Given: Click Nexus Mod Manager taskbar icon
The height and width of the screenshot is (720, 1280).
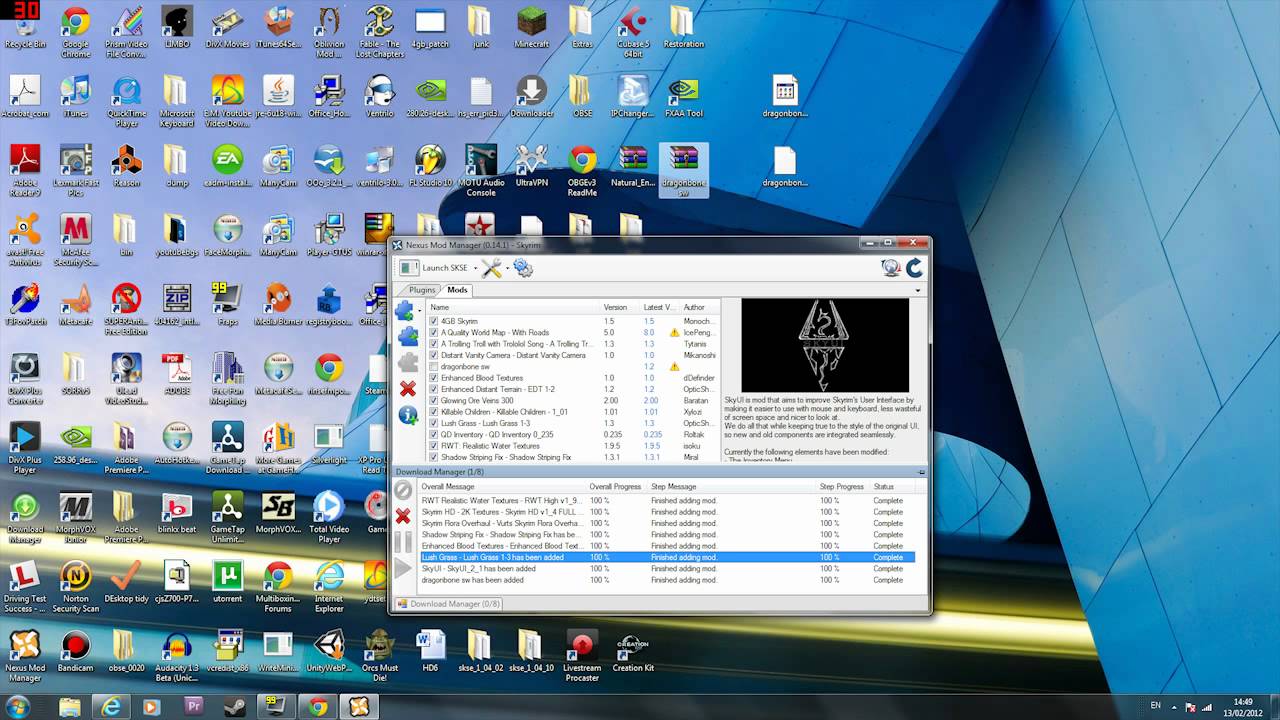Looking at the screenshot, I should (360, 707).
